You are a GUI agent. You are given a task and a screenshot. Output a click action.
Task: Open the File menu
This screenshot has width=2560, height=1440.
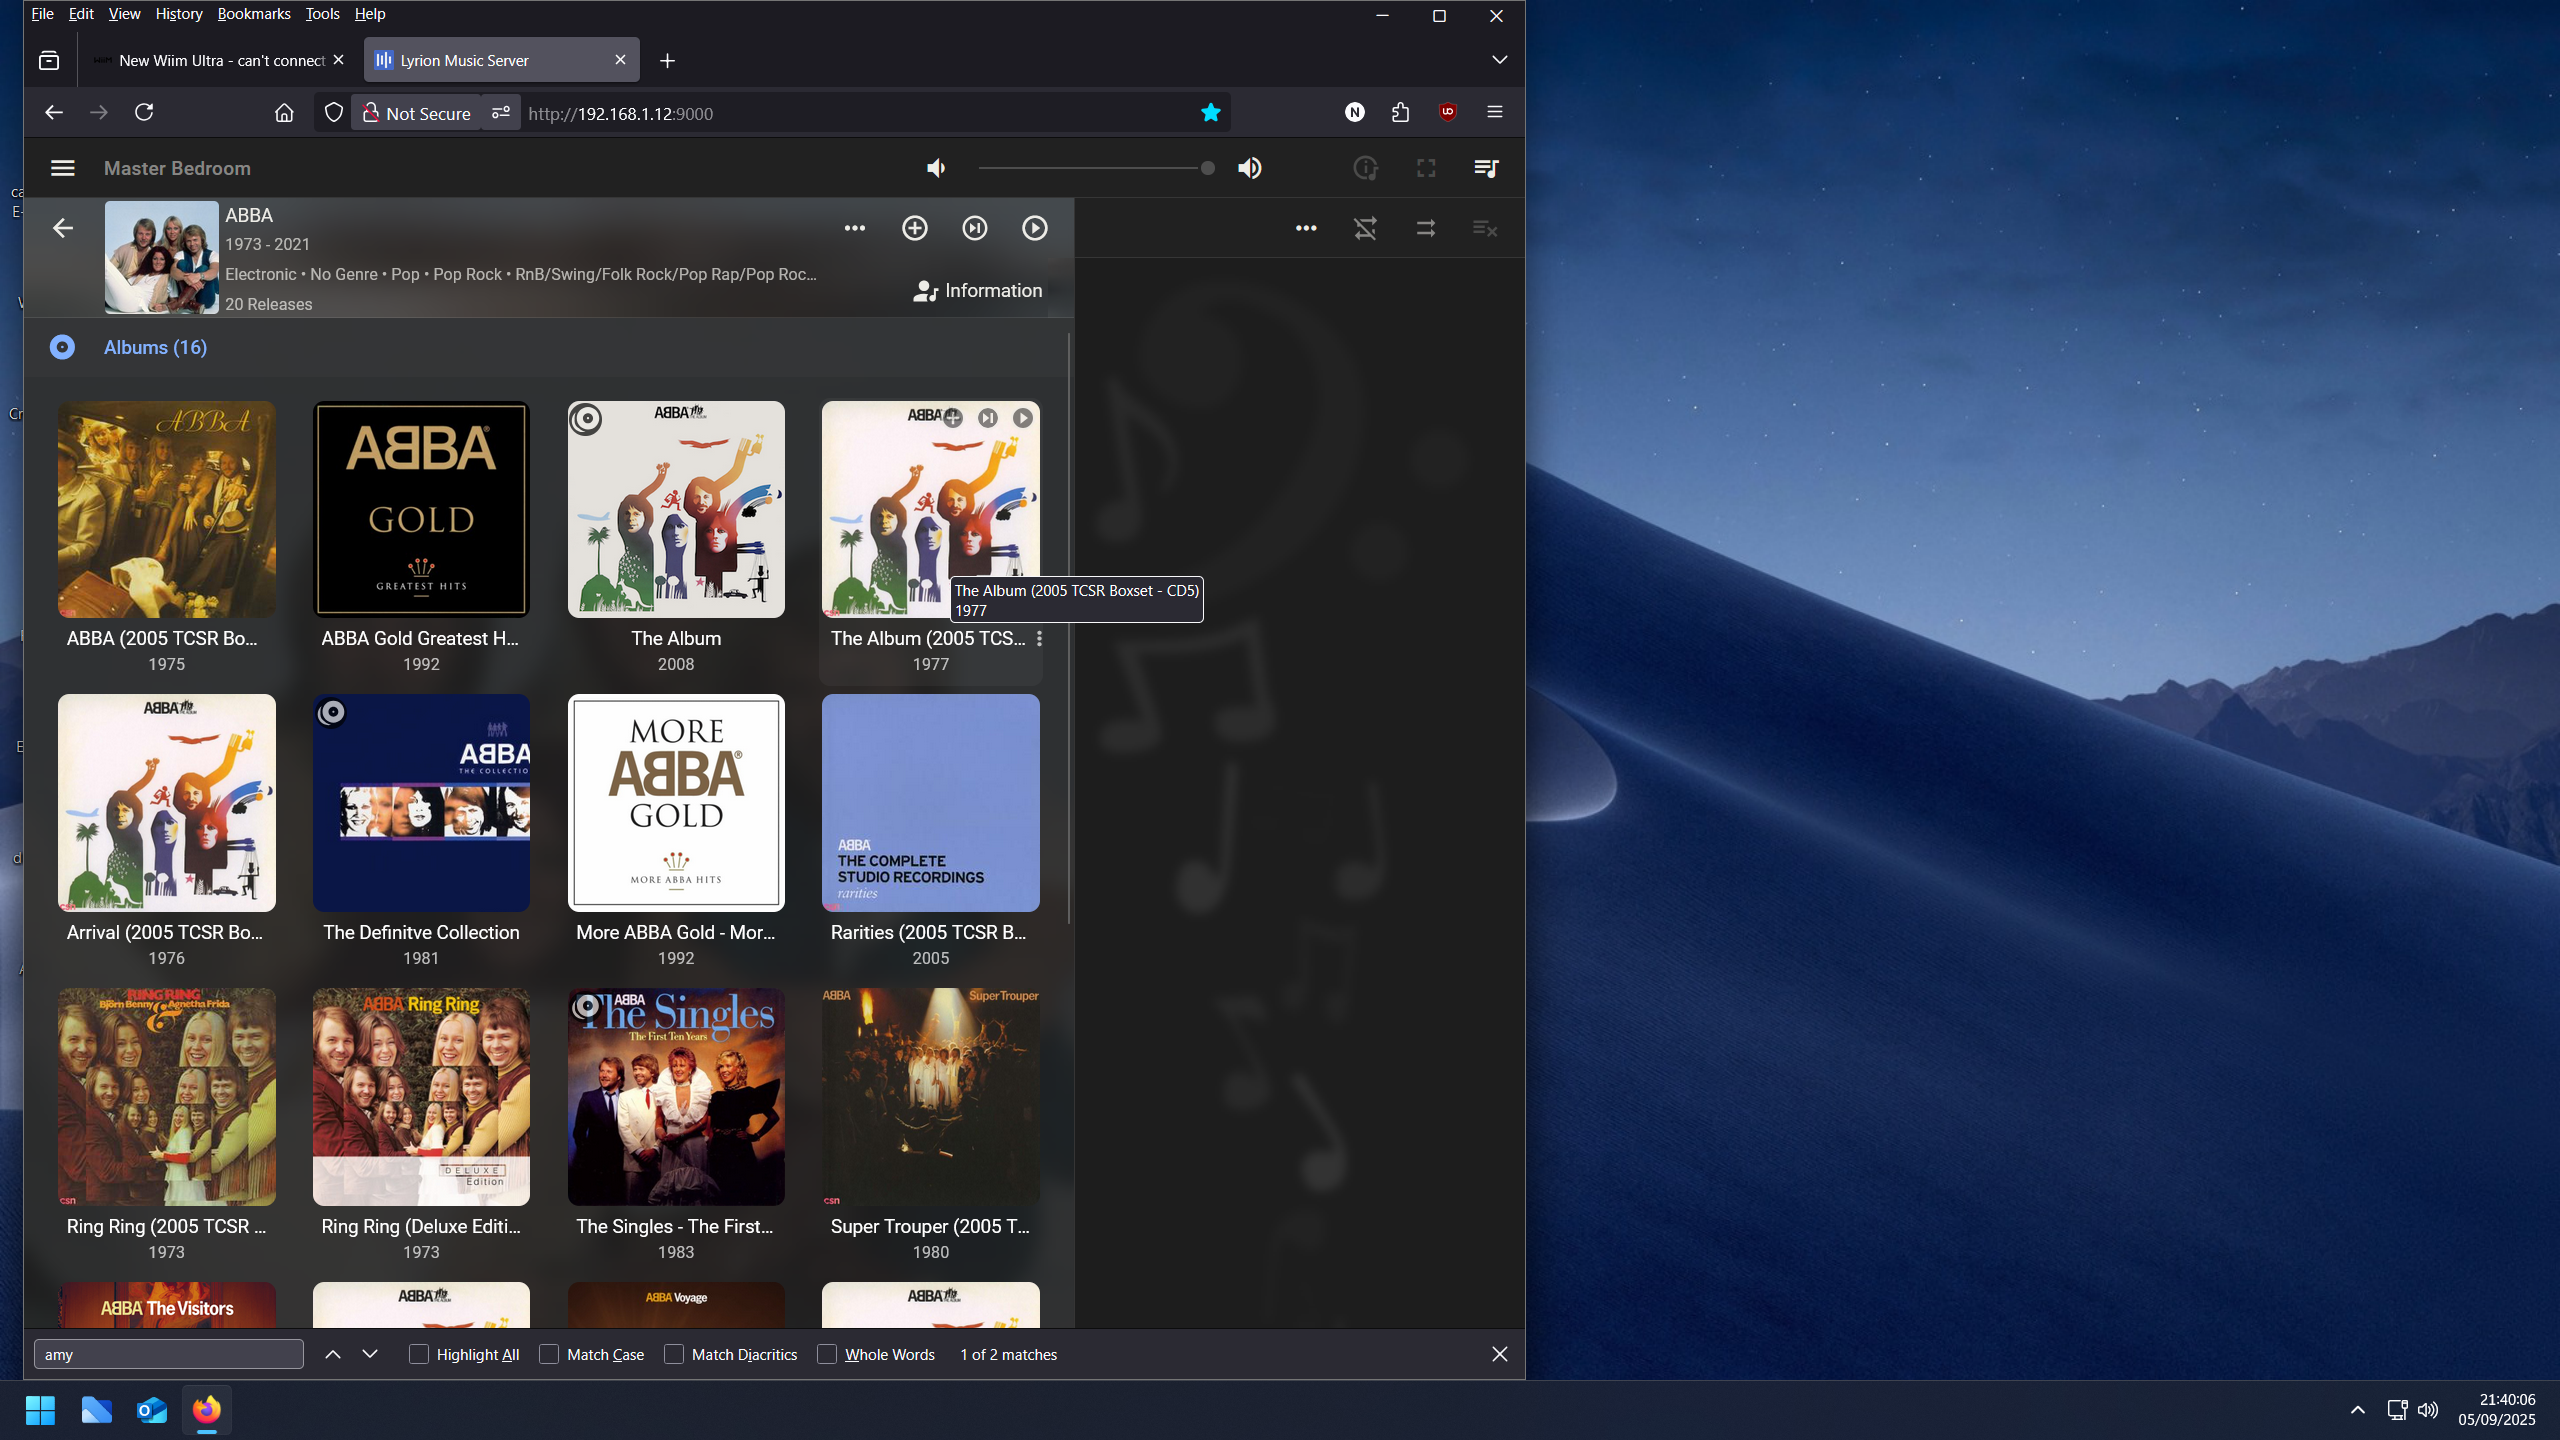coord(42,14)
